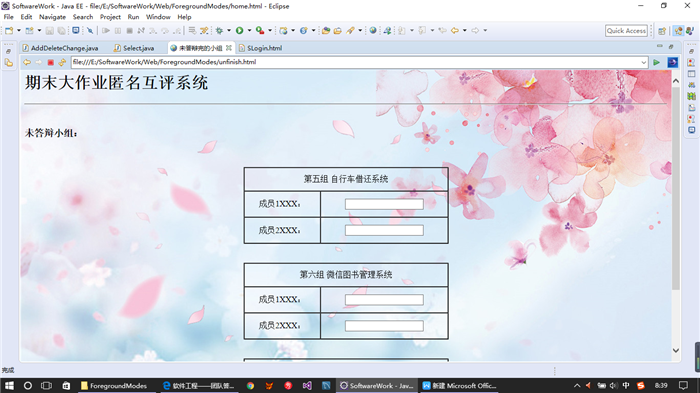
Task: Click the scrollbar down arrow
Action: point(676,351)
